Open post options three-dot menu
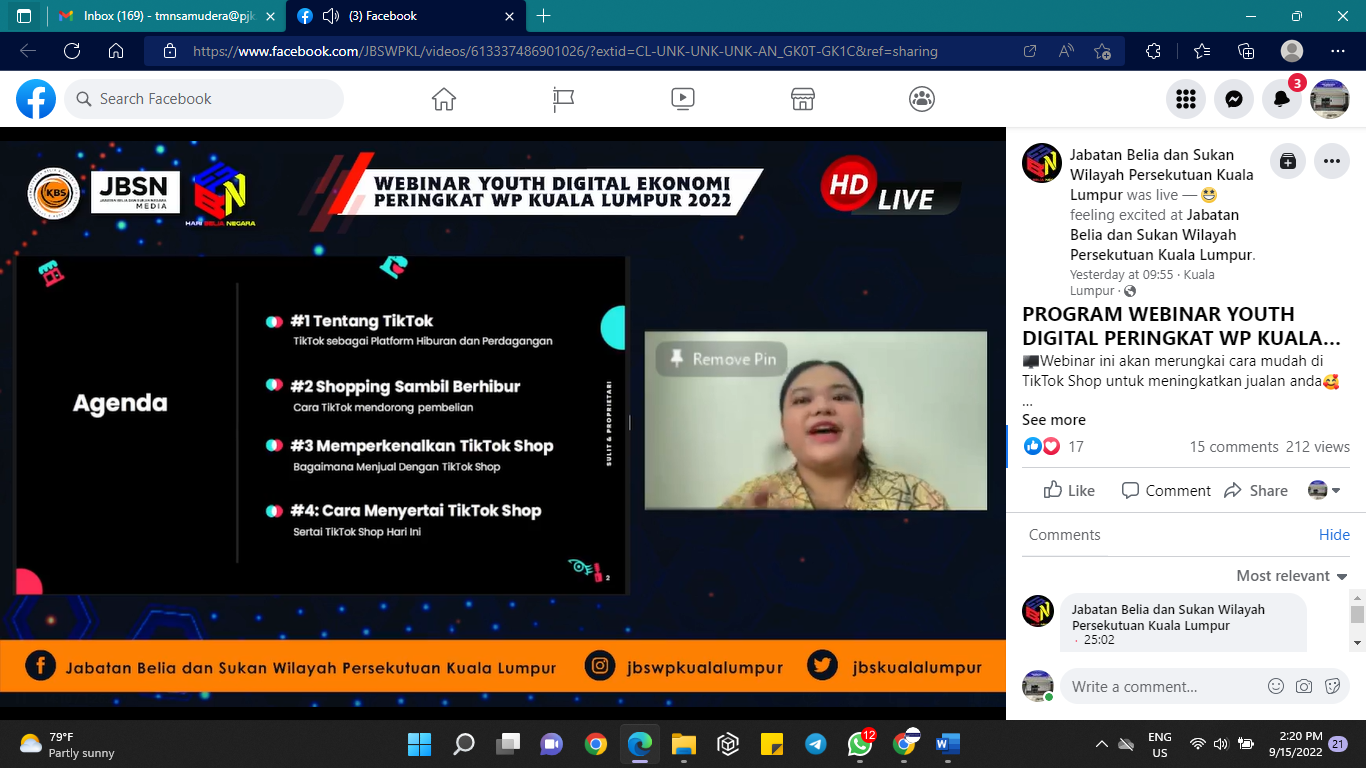Image resolution: width=1366 pixels, height=768 pixels. [1332, 161]
